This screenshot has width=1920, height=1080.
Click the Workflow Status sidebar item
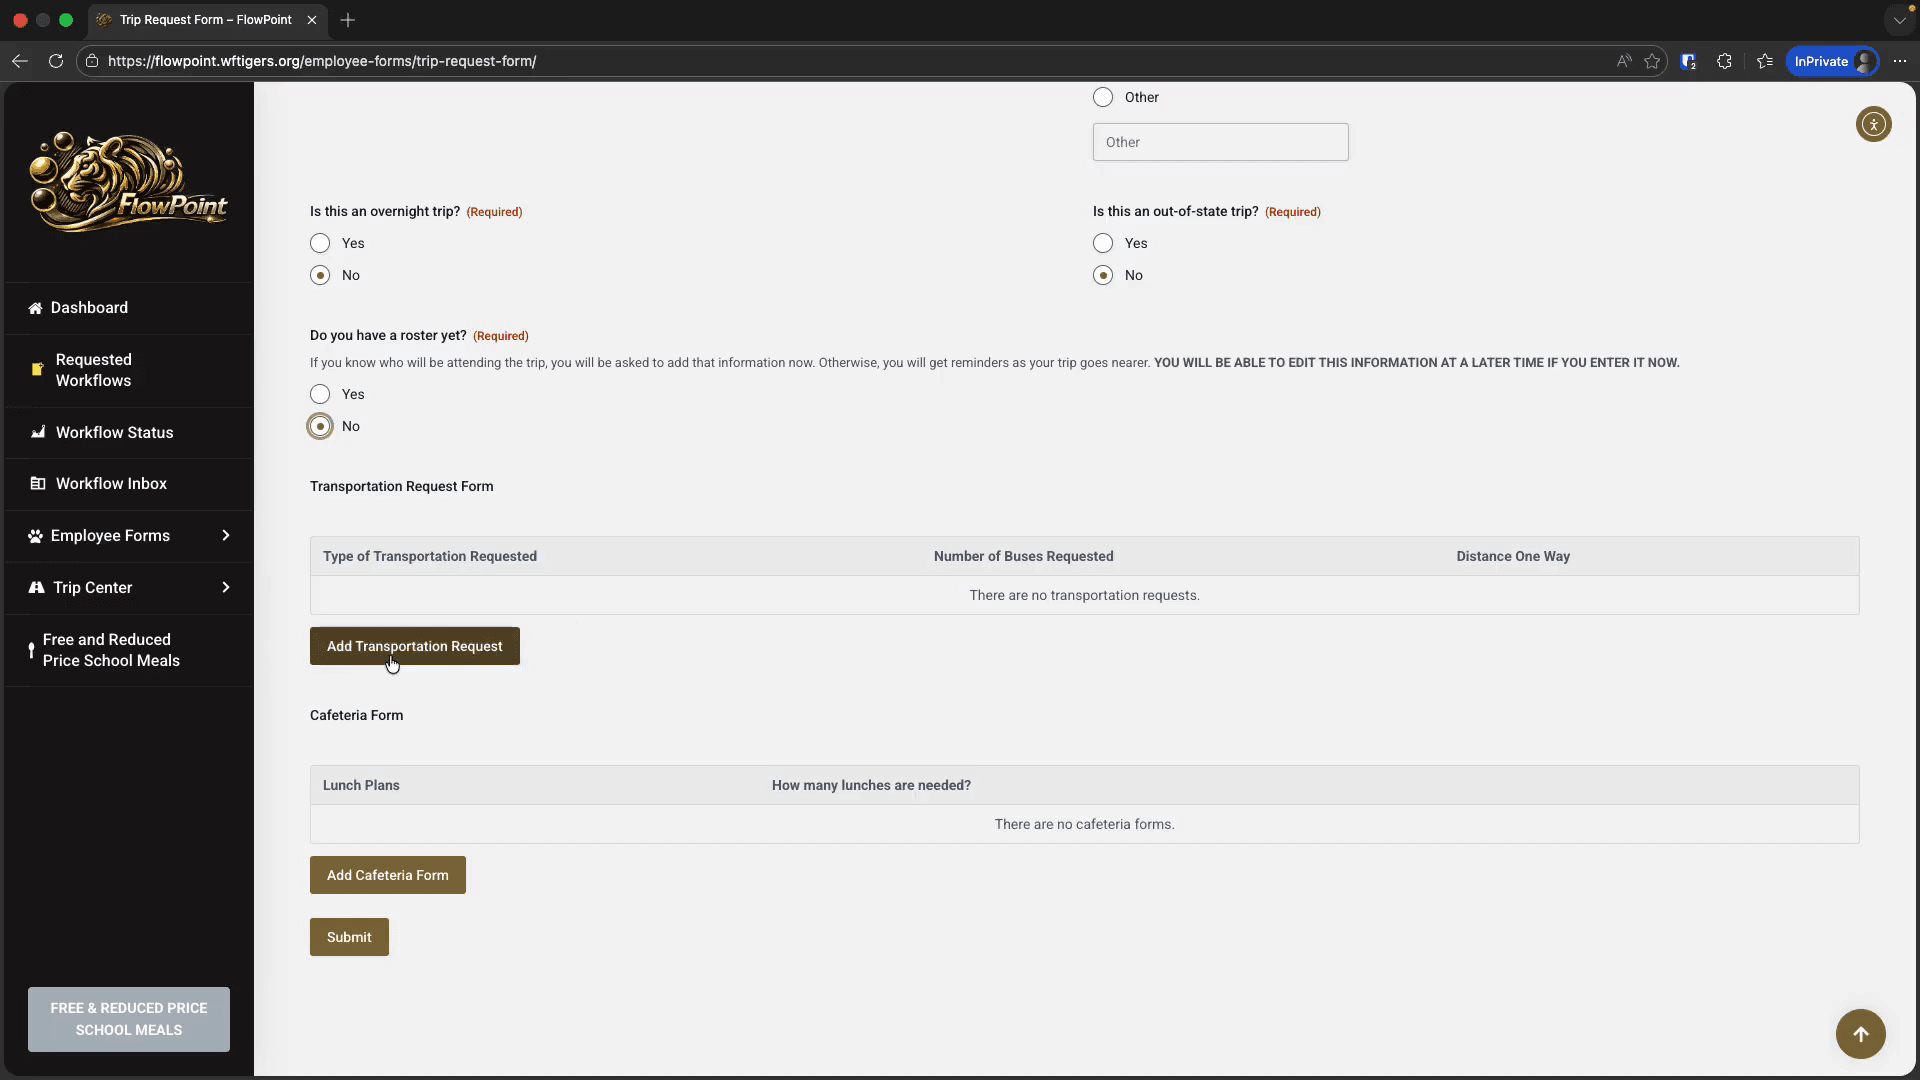pyautogui.click(x=128, y=432)
